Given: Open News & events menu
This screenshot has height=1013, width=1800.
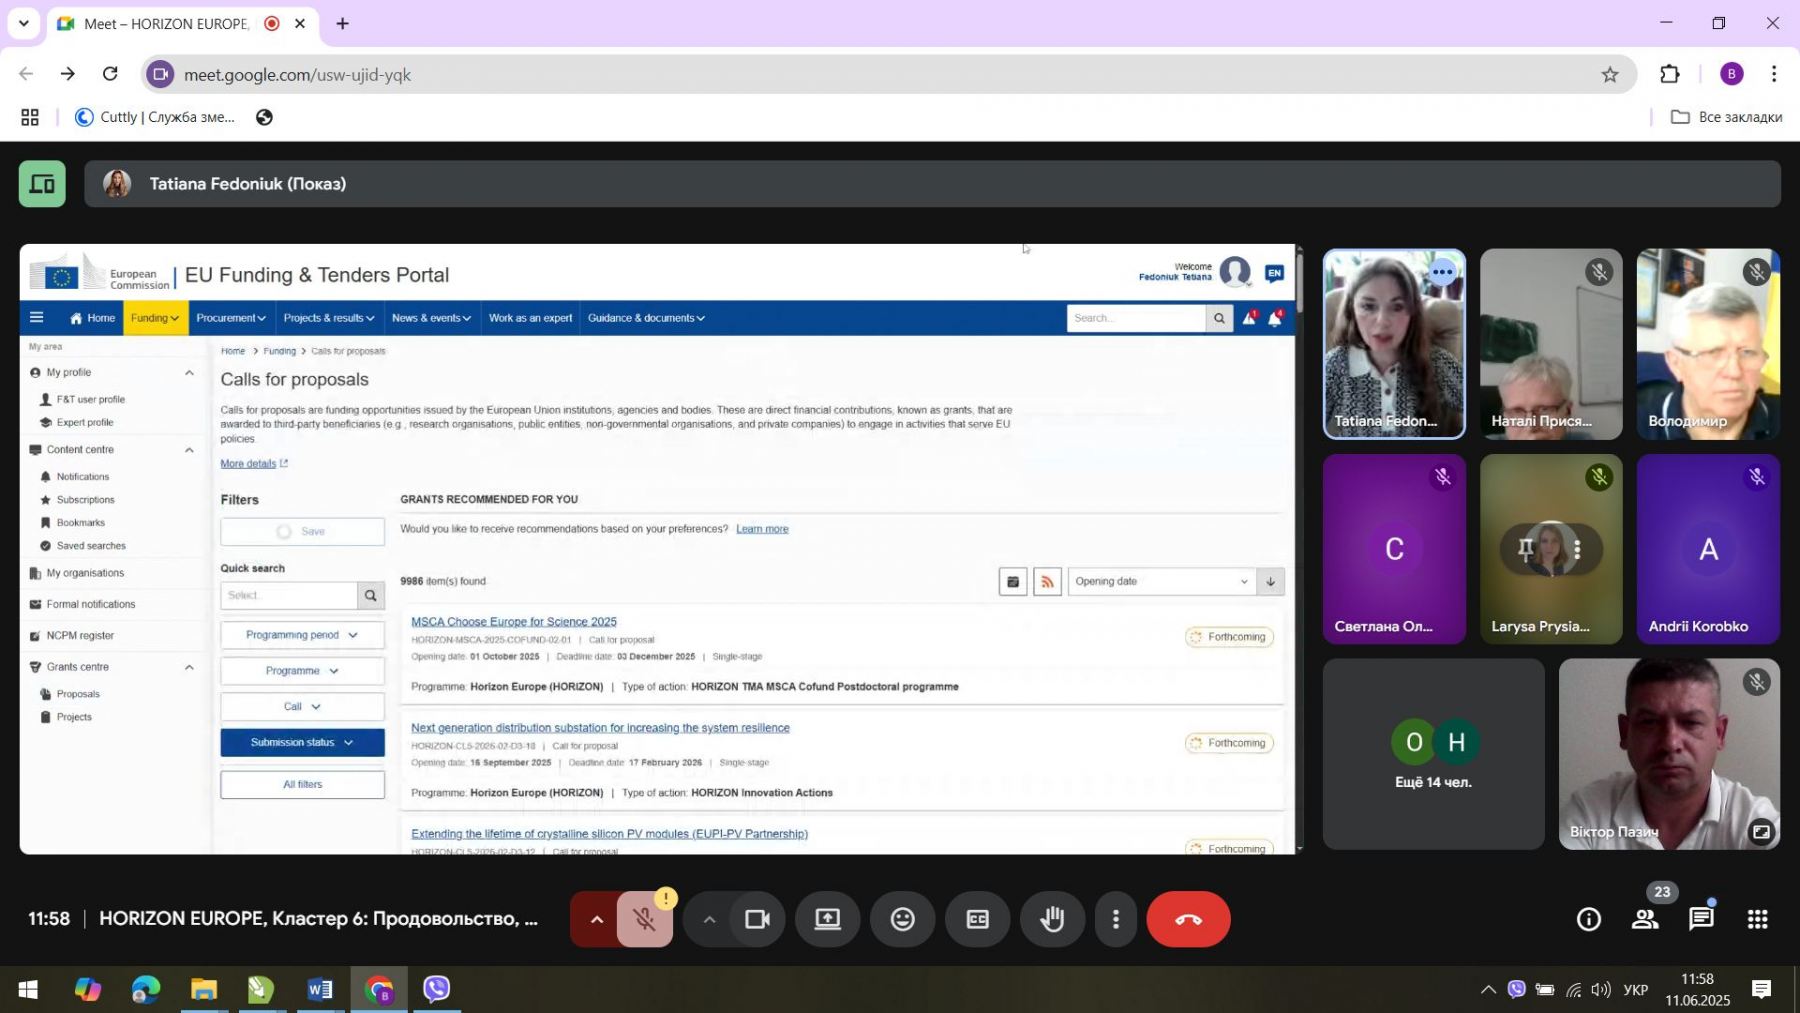Looking at the screenshot, I should [x=431, y=318].
